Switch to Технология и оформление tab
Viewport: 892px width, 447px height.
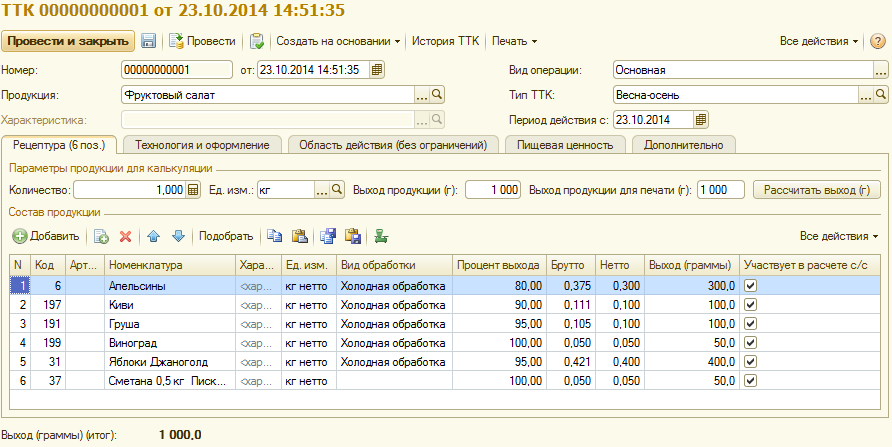(202, 145)
